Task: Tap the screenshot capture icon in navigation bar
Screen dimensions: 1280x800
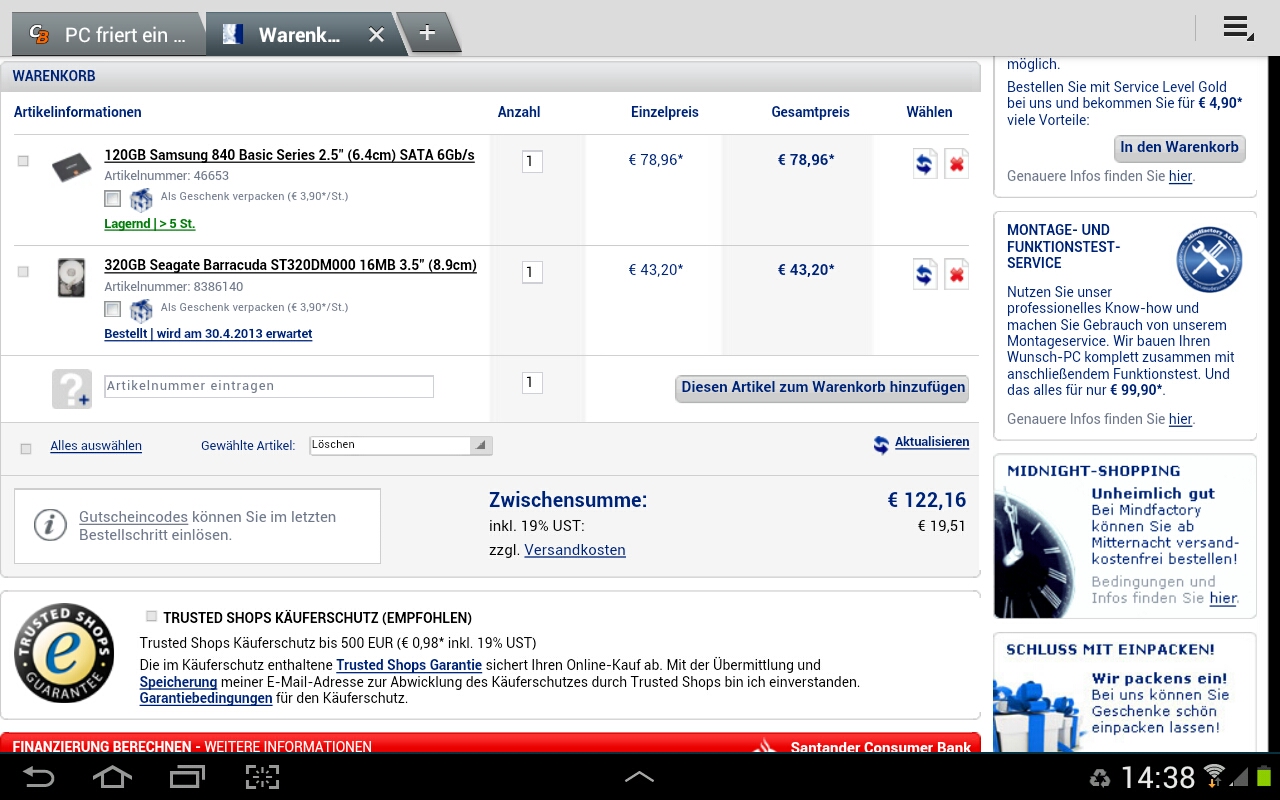Action: 262,777
